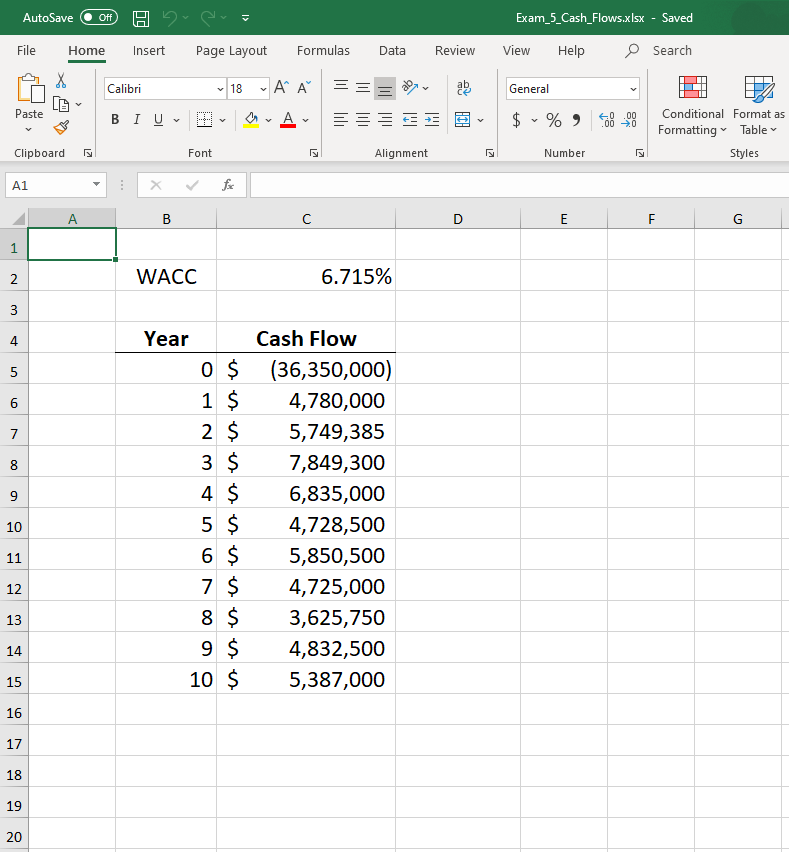Open Format as Table menu
789x852 pixels.
[759, 106]
